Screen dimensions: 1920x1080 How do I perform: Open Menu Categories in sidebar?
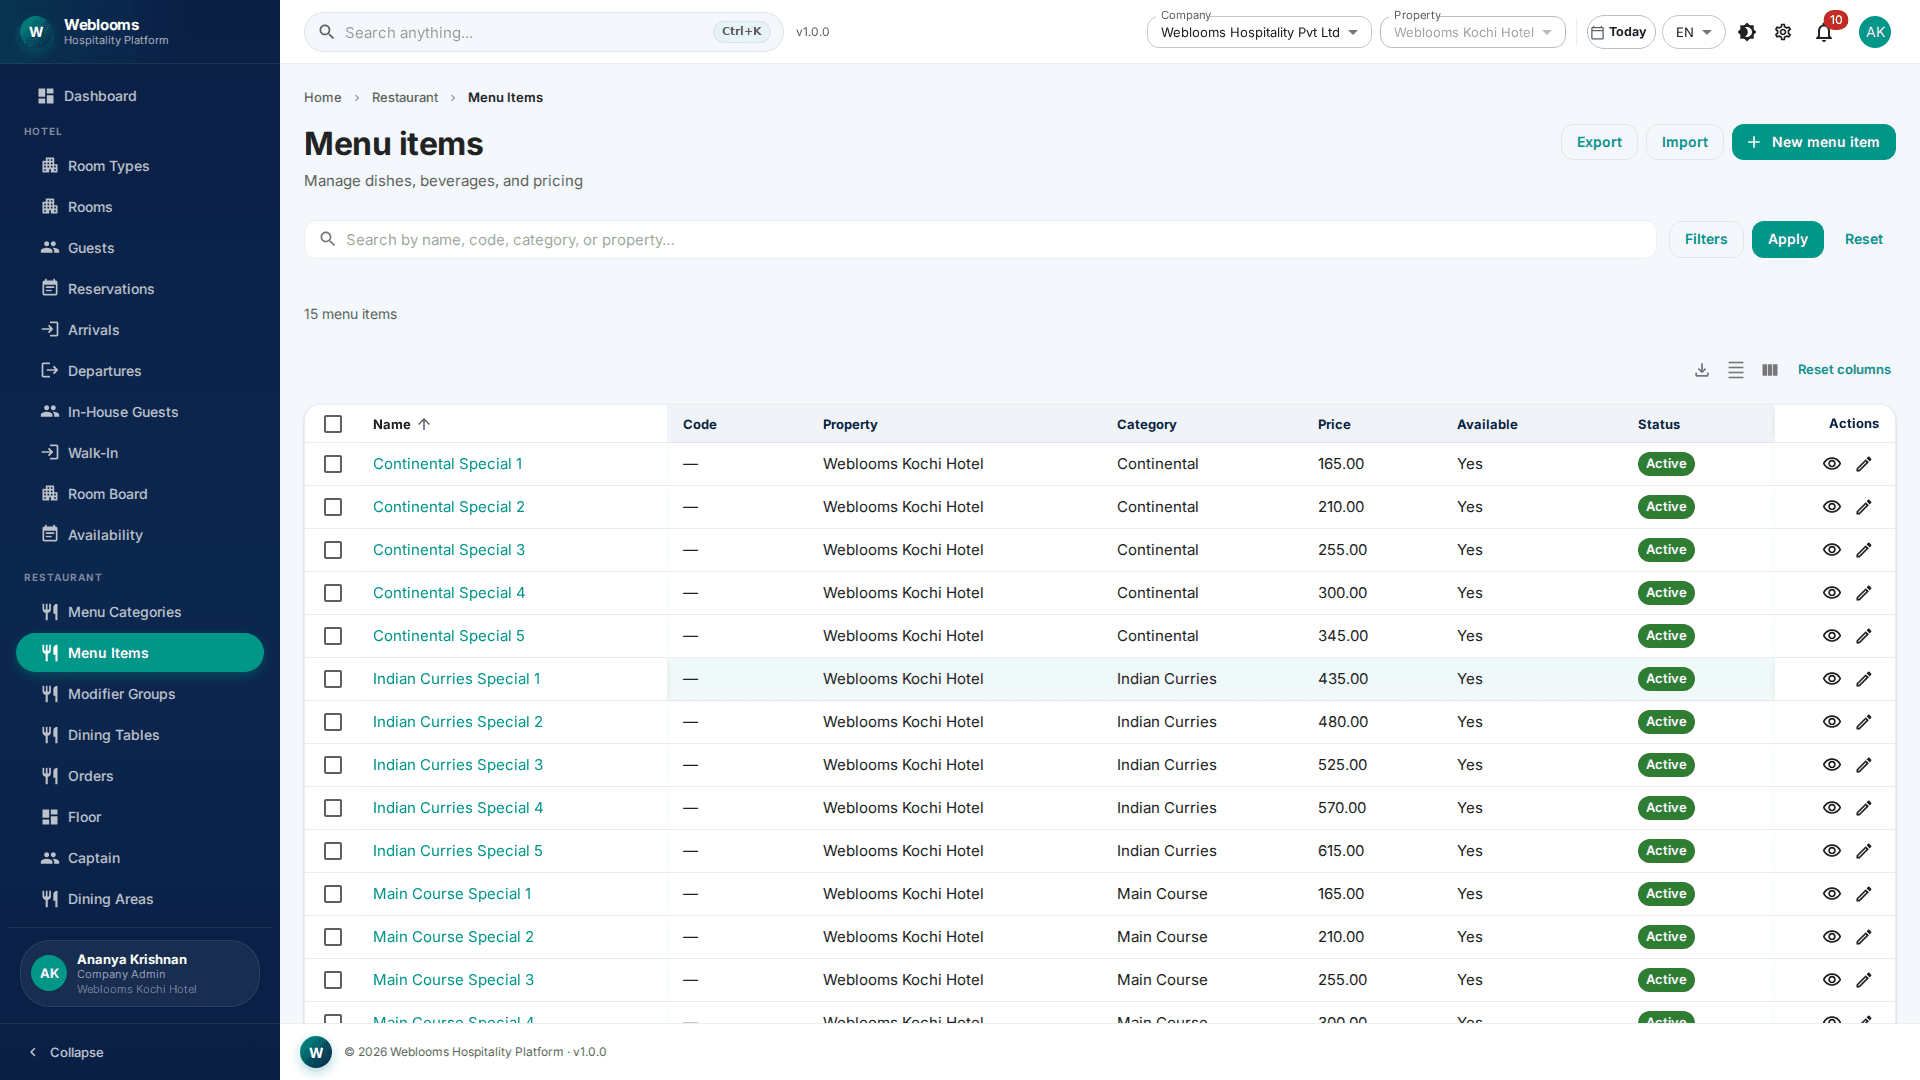click(140, 612)
